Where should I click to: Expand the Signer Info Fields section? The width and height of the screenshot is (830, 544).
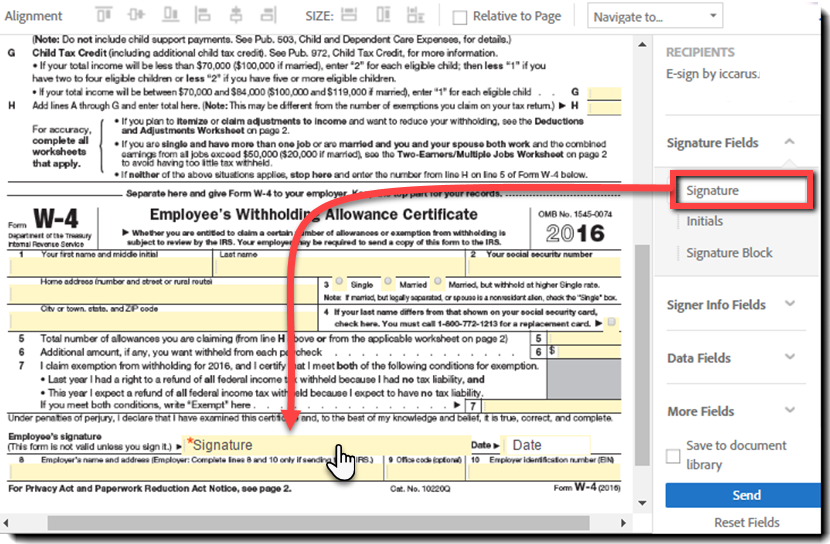(790, 304)
